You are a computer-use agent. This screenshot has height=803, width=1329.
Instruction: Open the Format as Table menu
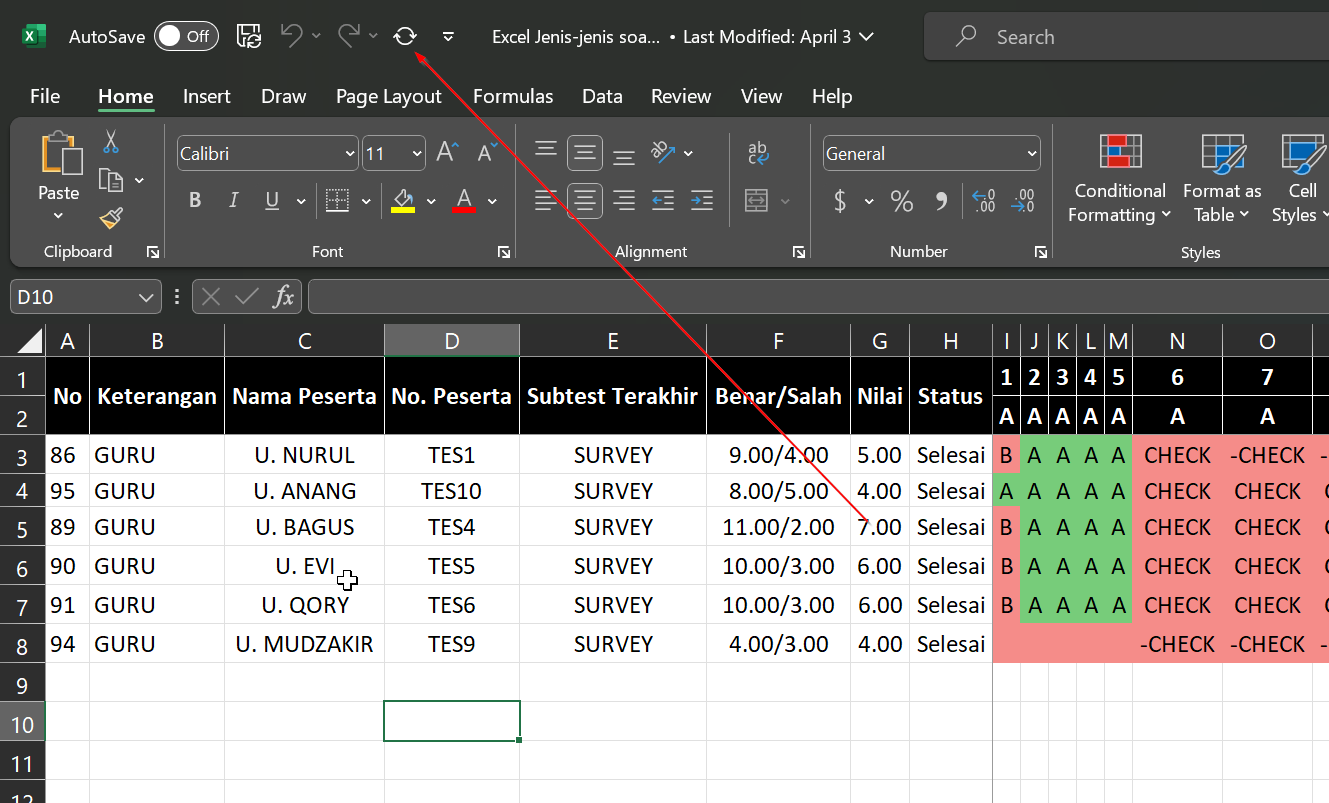pyautogui.click(x=1222, y=178)
